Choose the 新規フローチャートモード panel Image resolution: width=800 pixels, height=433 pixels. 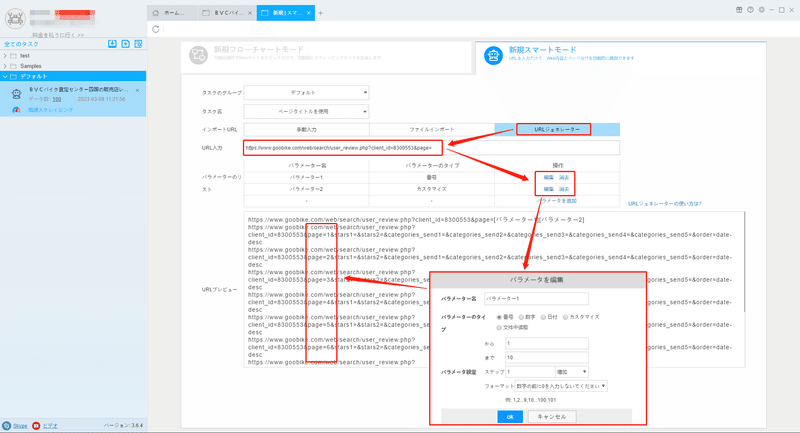click(x=326, y=57)
